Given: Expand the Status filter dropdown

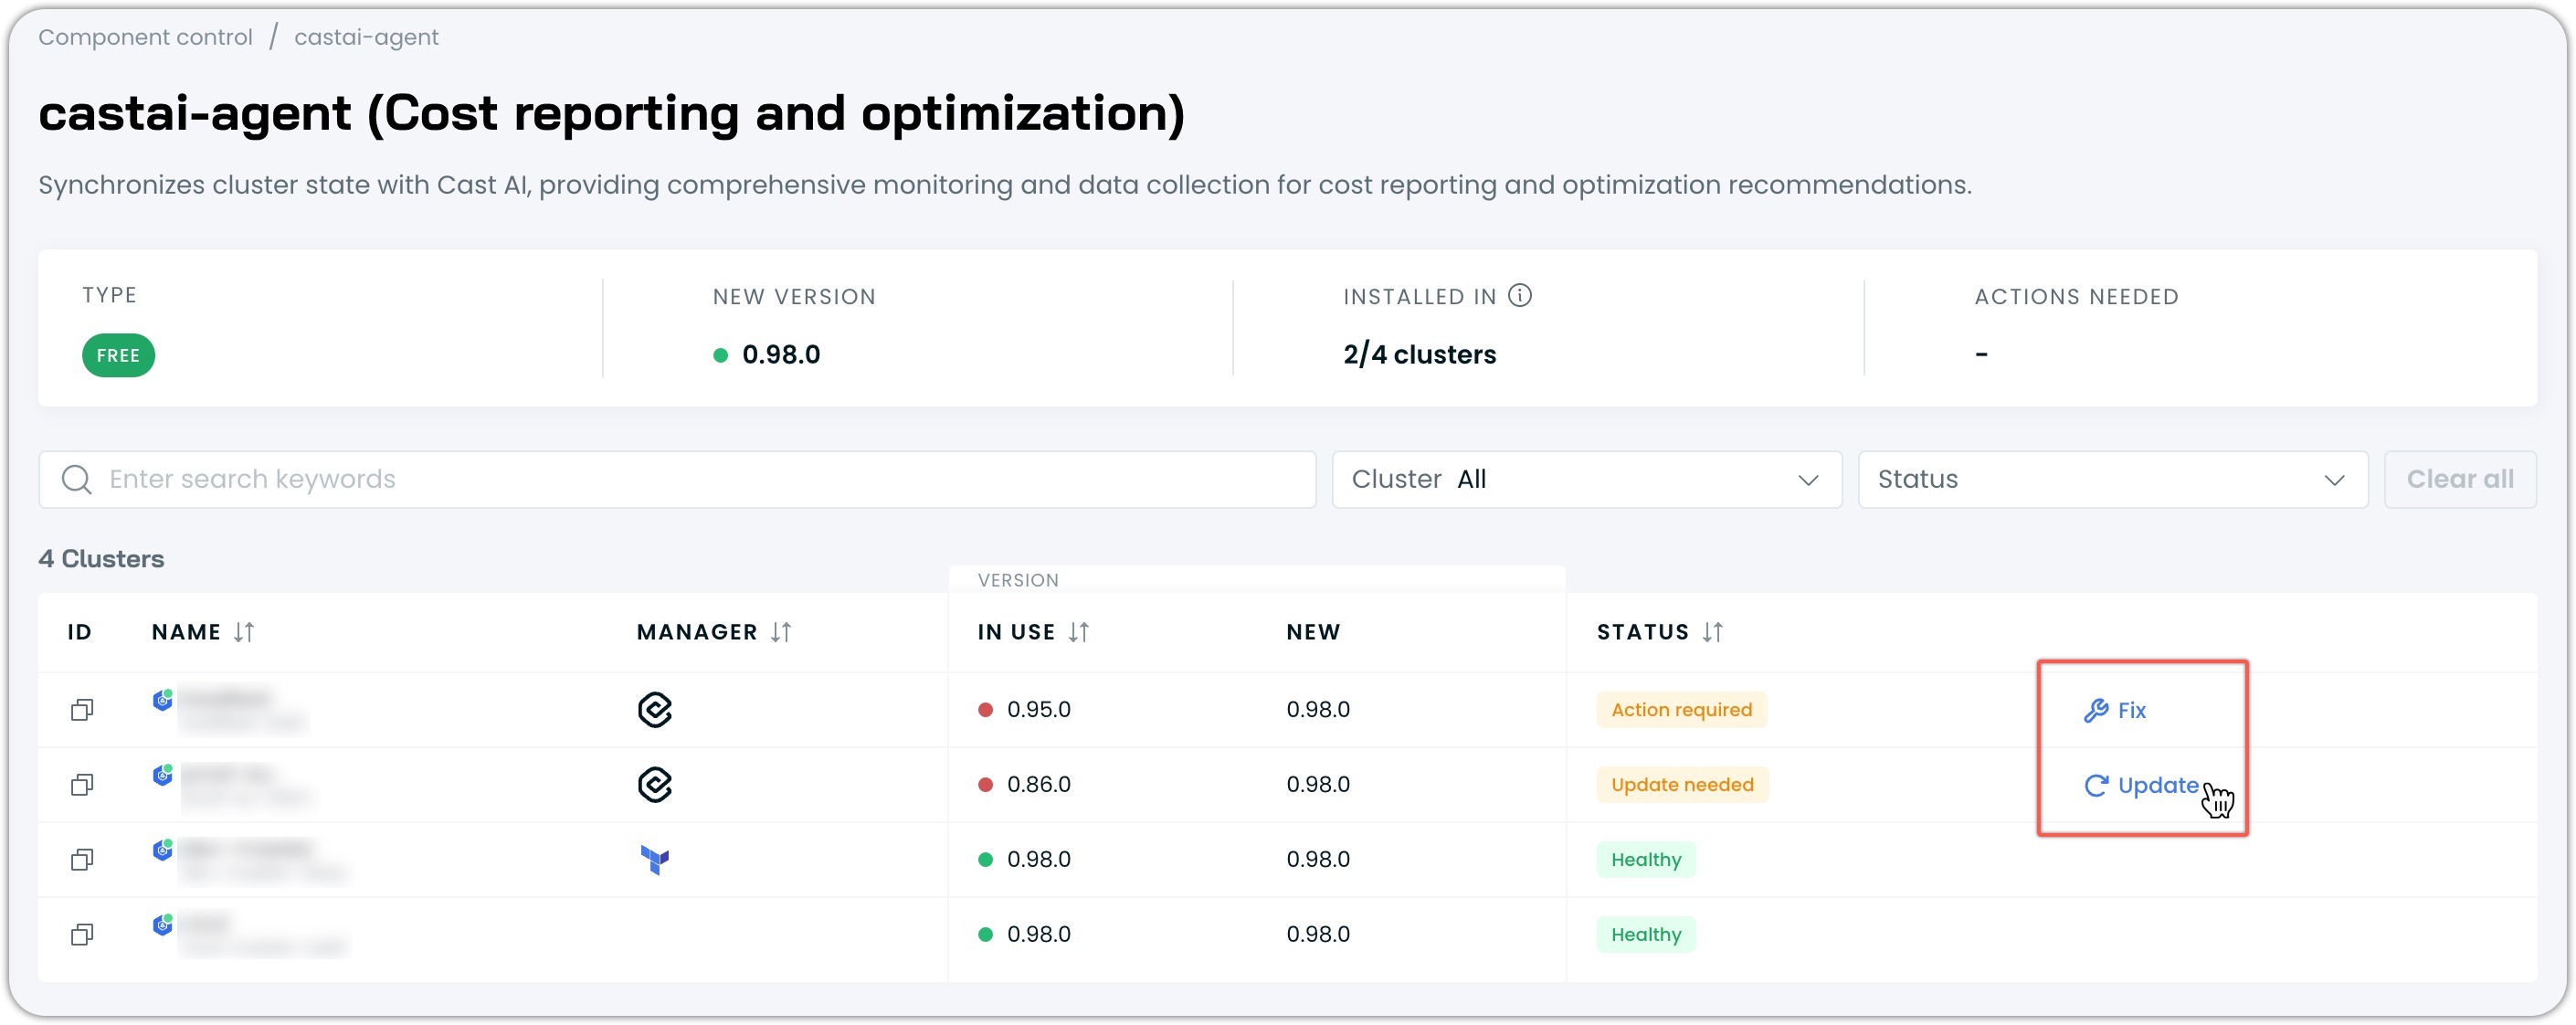Looking at the screenshot, I should click(x=2111, y=480).
